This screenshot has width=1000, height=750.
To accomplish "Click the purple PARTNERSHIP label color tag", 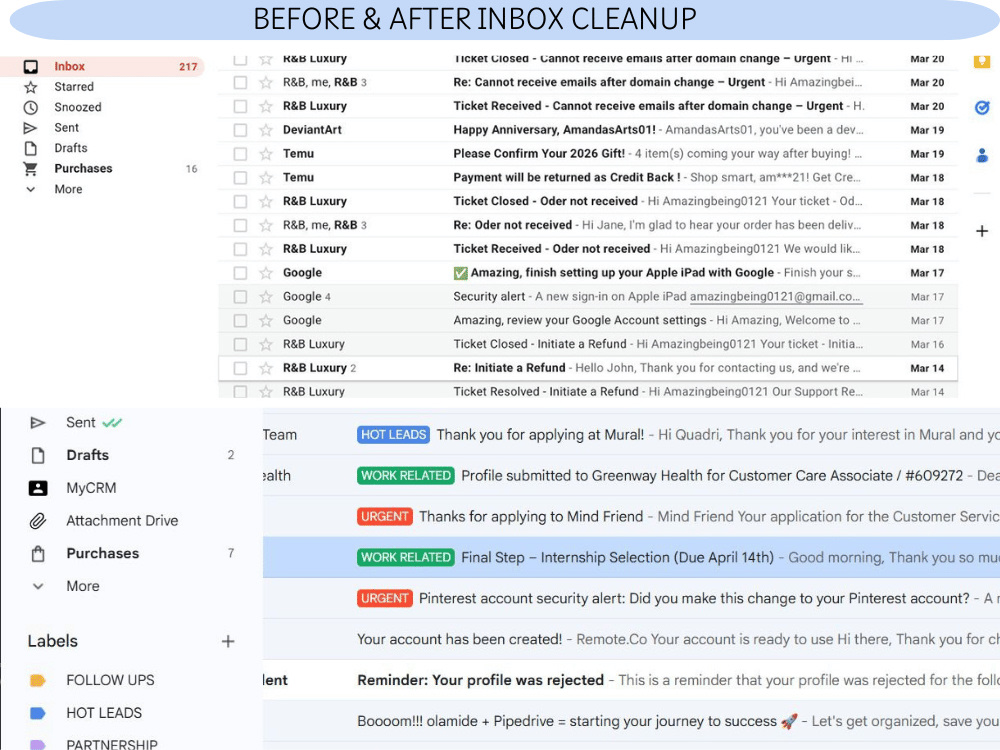I will [38, 744].
